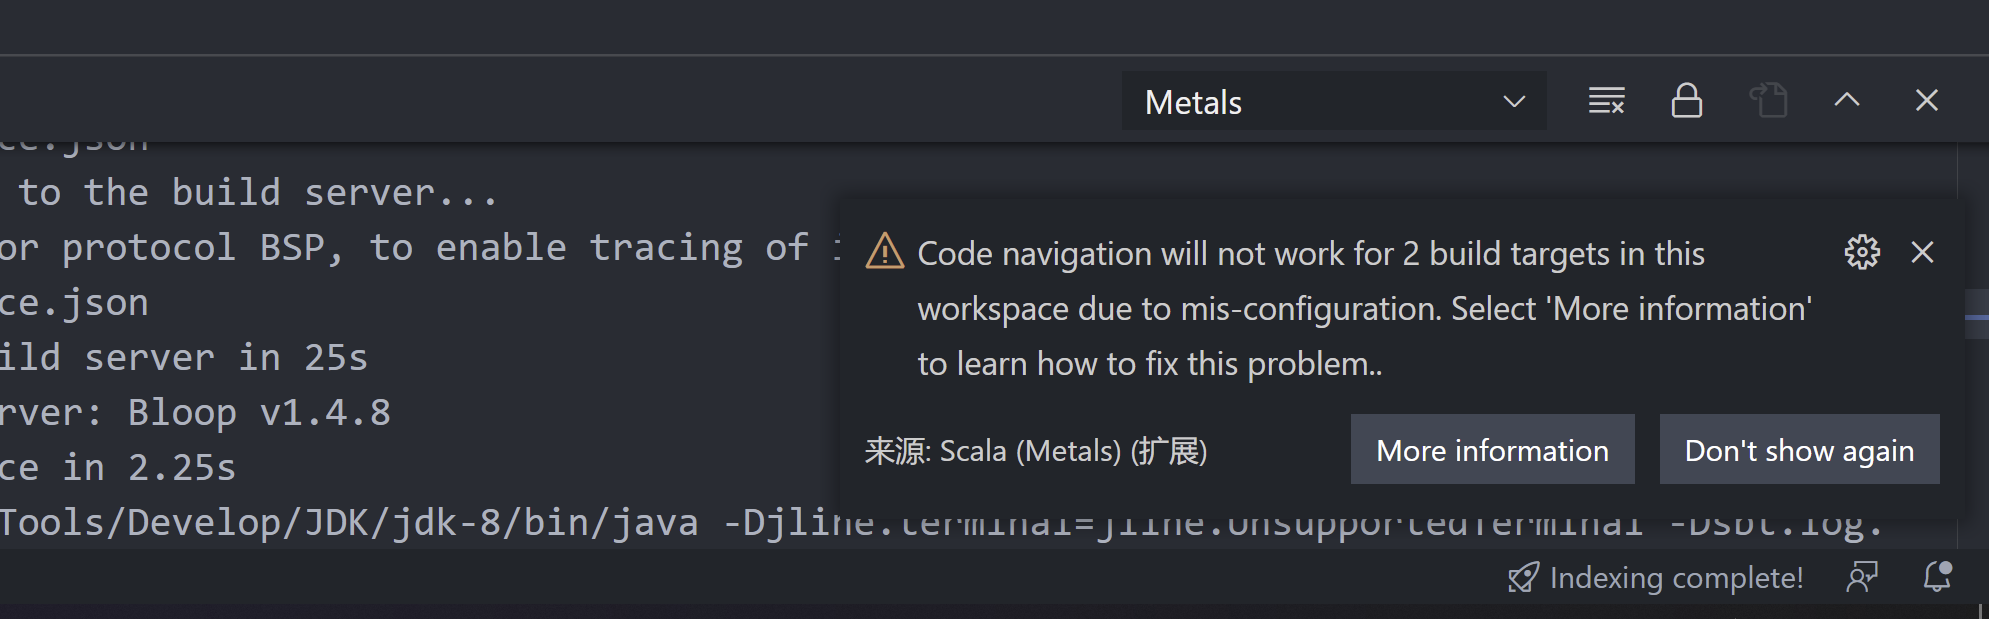Open the Metals output channel dropdown

click(1333, 101)
